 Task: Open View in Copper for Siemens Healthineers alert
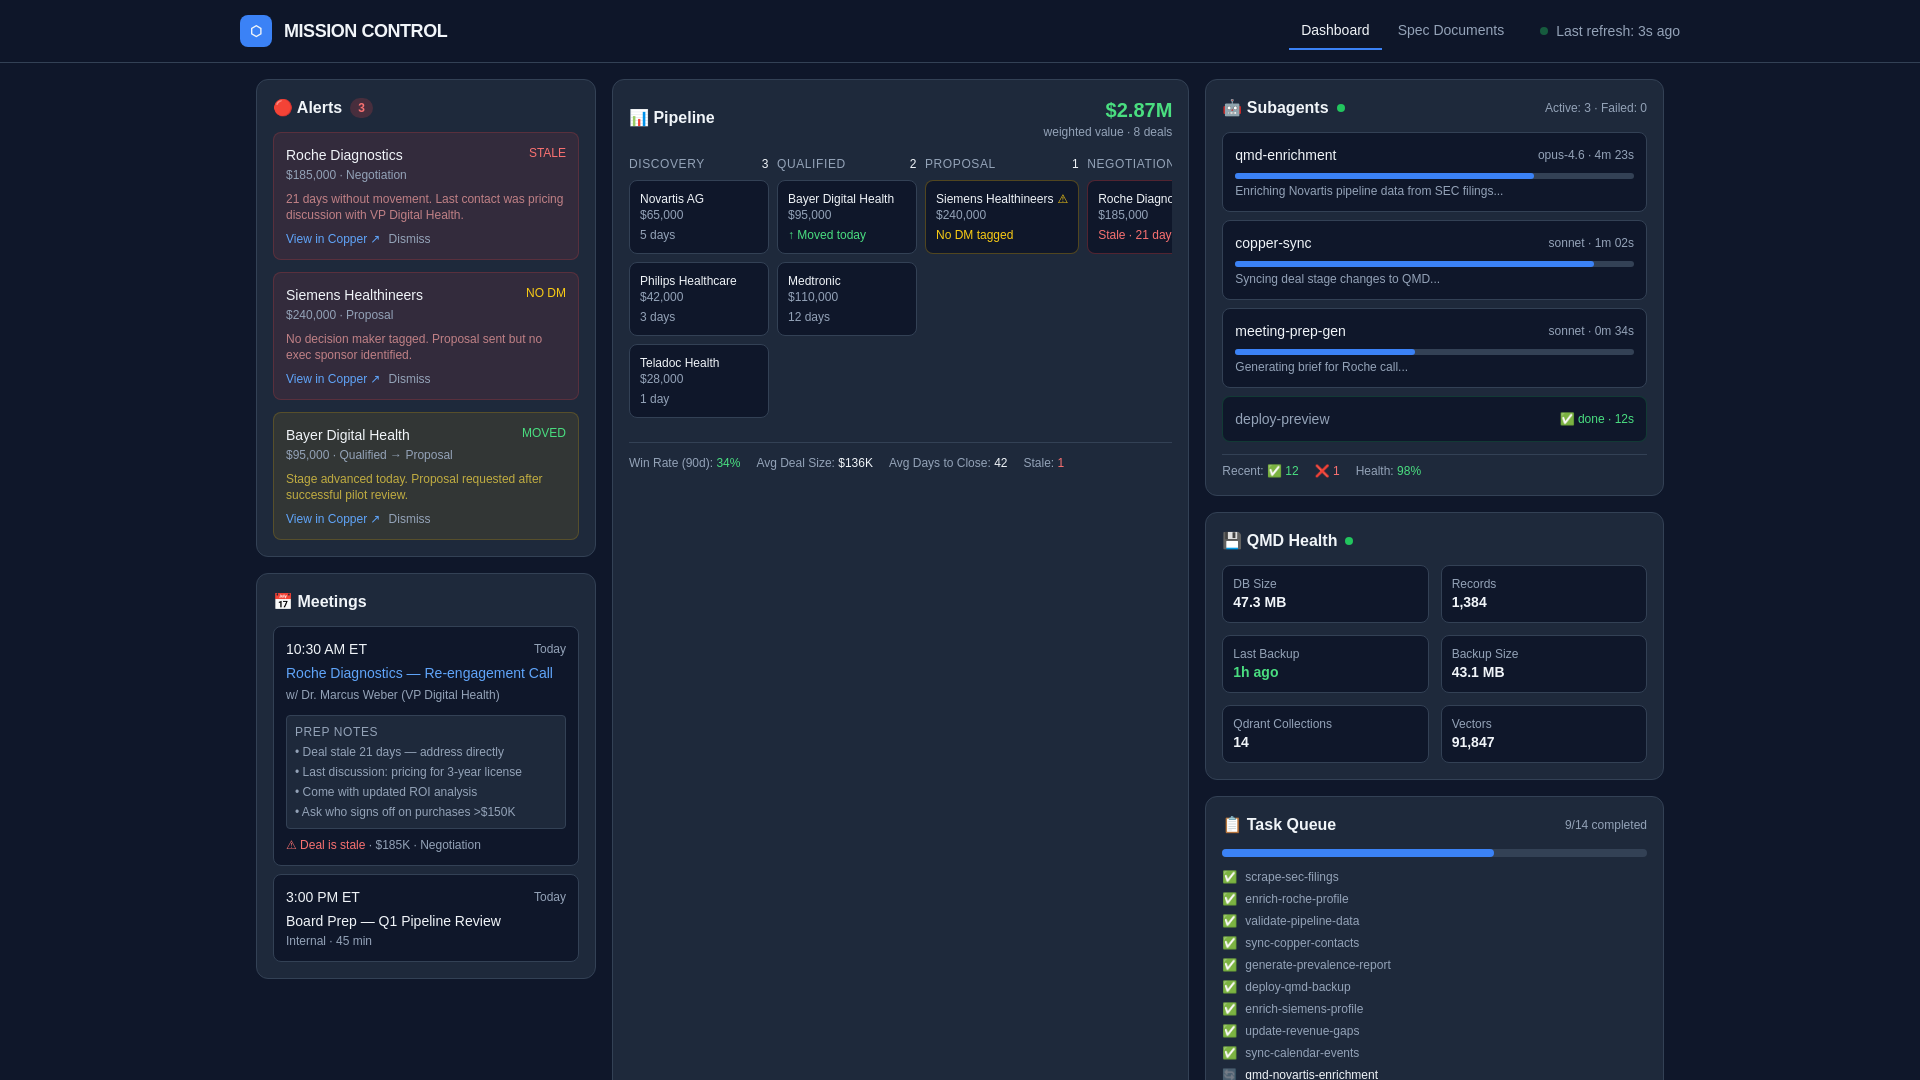tap(333, 379)
